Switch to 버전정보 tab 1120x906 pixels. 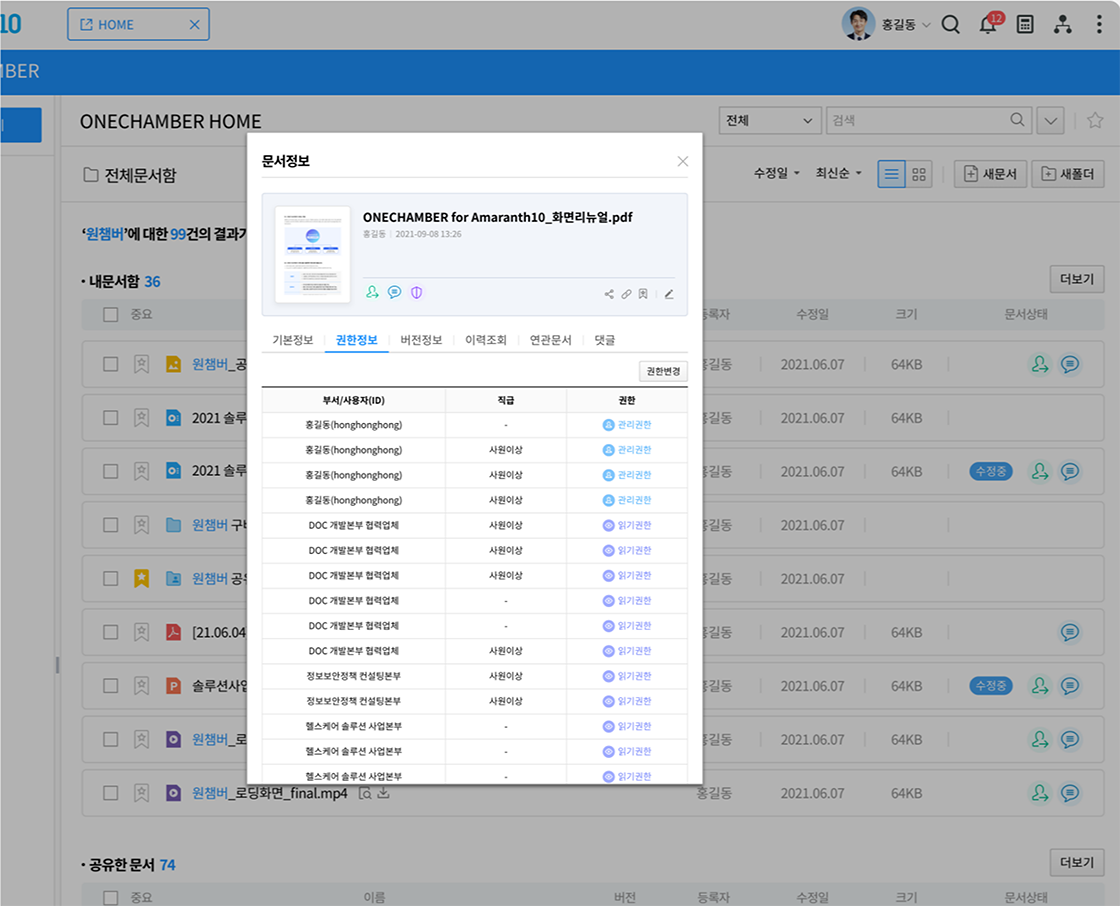[x=421, y=340]
